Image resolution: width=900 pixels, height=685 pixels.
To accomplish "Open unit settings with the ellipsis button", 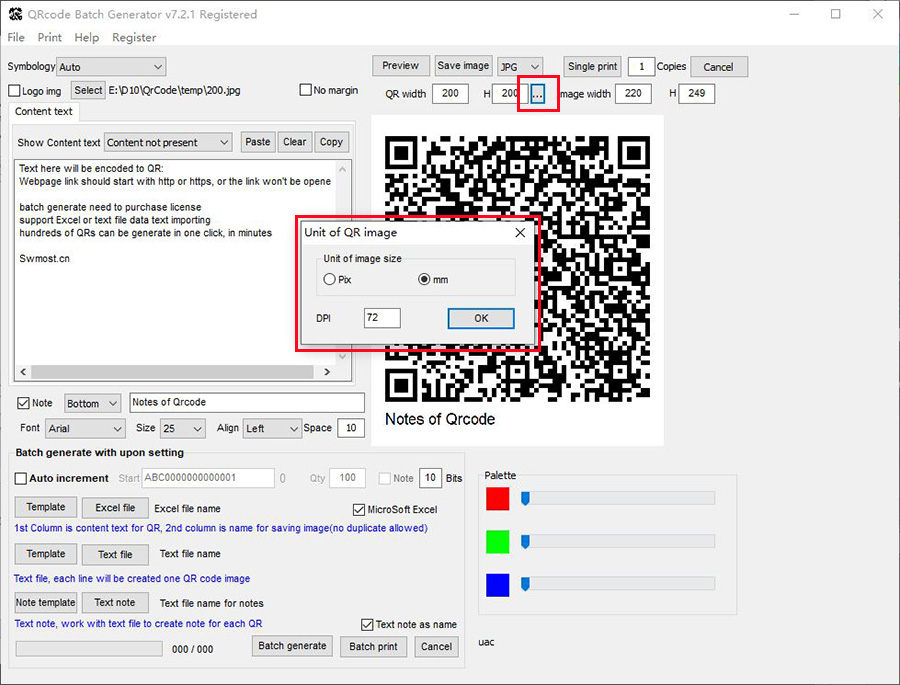I will point(537,94).
